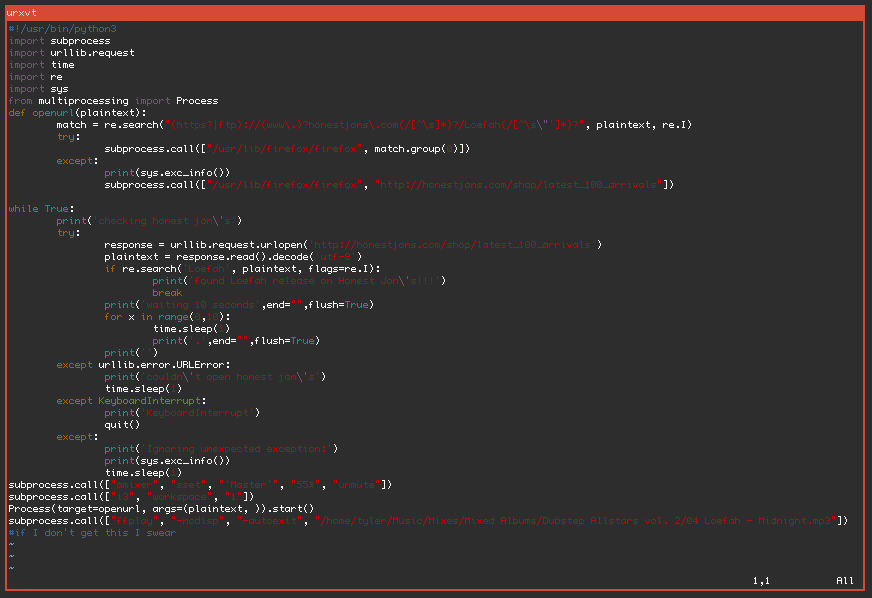Click "print('KeyboardInterrupt')" line
The width and height of the screenshot is (872, 598).
tap(182, 413)
